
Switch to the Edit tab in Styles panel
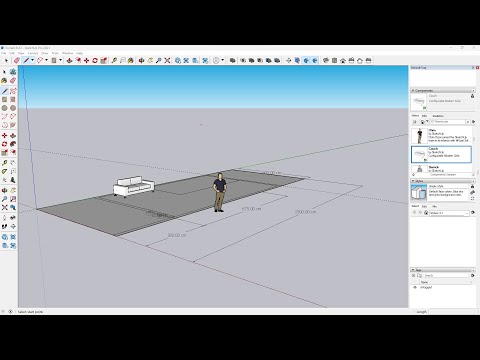click(x=424, y=206)
